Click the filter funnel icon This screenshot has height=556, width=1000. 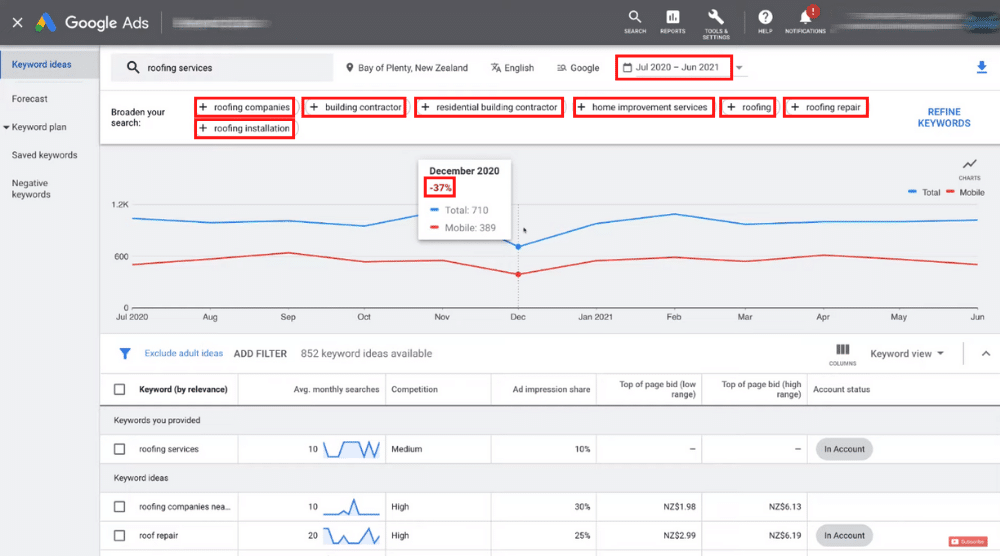click(125, 353)
